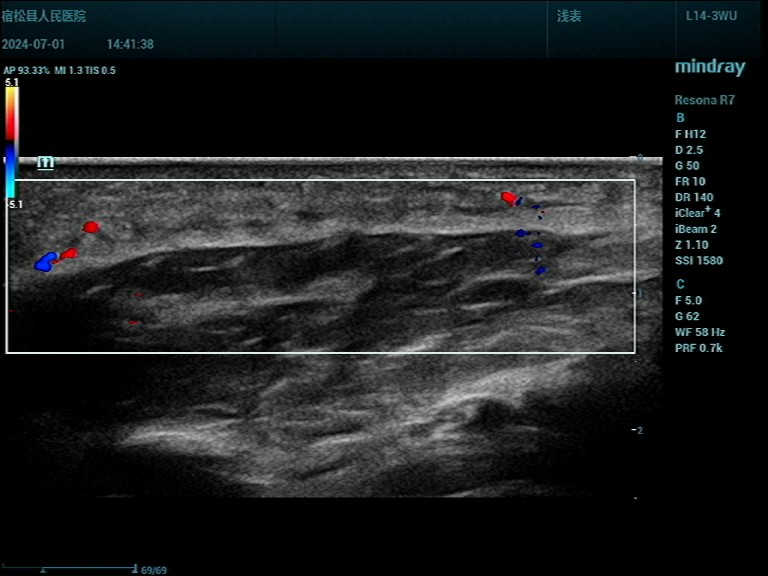
Task: Select the WF 58 Hz wall filter parameter
Action: click(x=700, y=332)
